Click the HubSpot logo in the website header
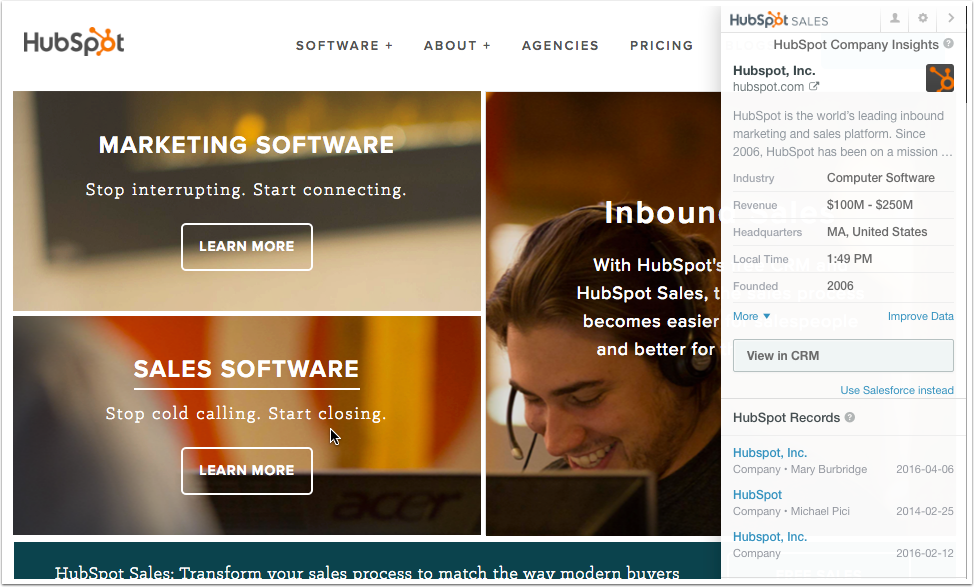Screen dimensions: 974x587 [x=74, y=42]
